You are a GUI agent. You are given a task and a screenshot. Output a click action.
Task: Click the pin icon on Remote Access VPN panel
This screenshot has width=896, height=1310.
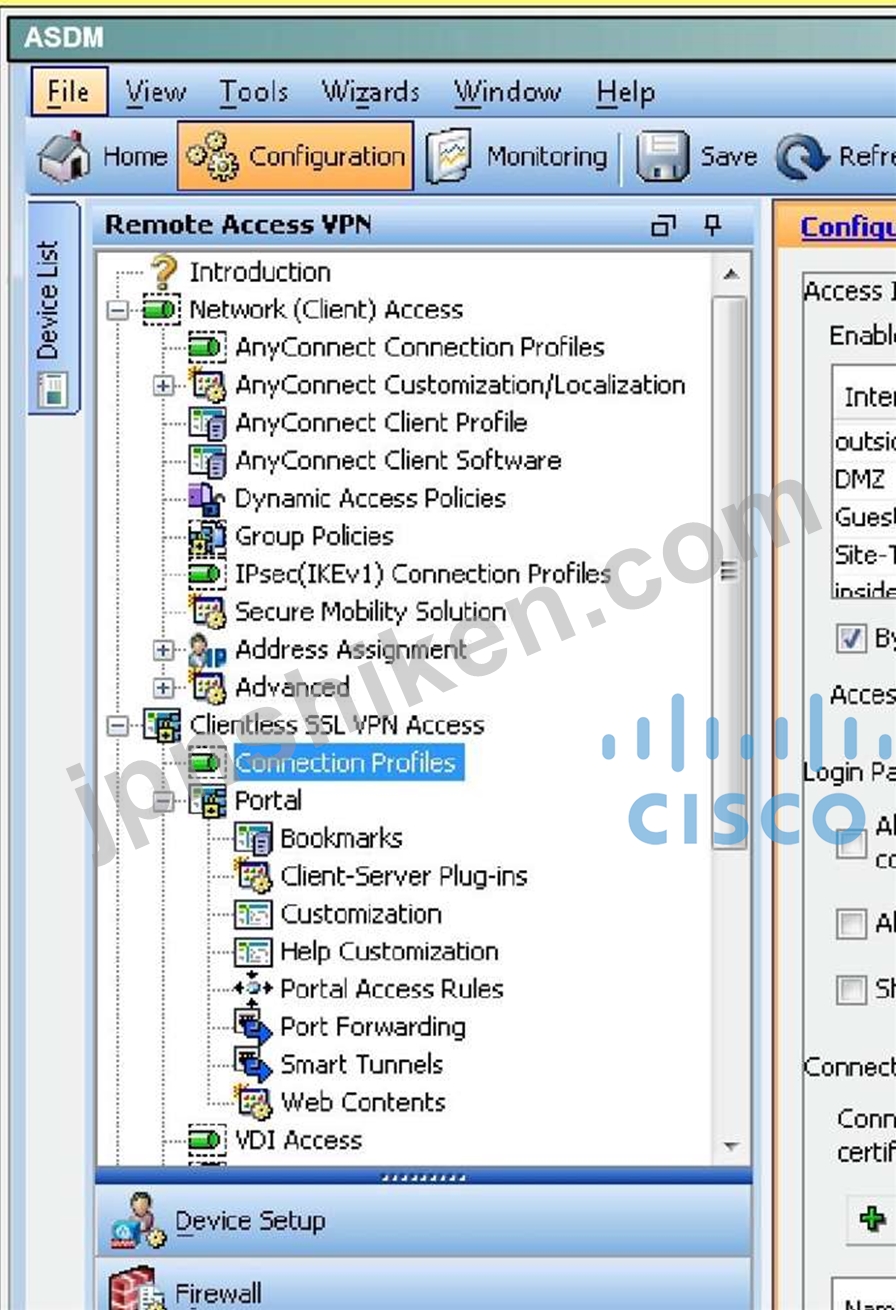tap(712, 226)
